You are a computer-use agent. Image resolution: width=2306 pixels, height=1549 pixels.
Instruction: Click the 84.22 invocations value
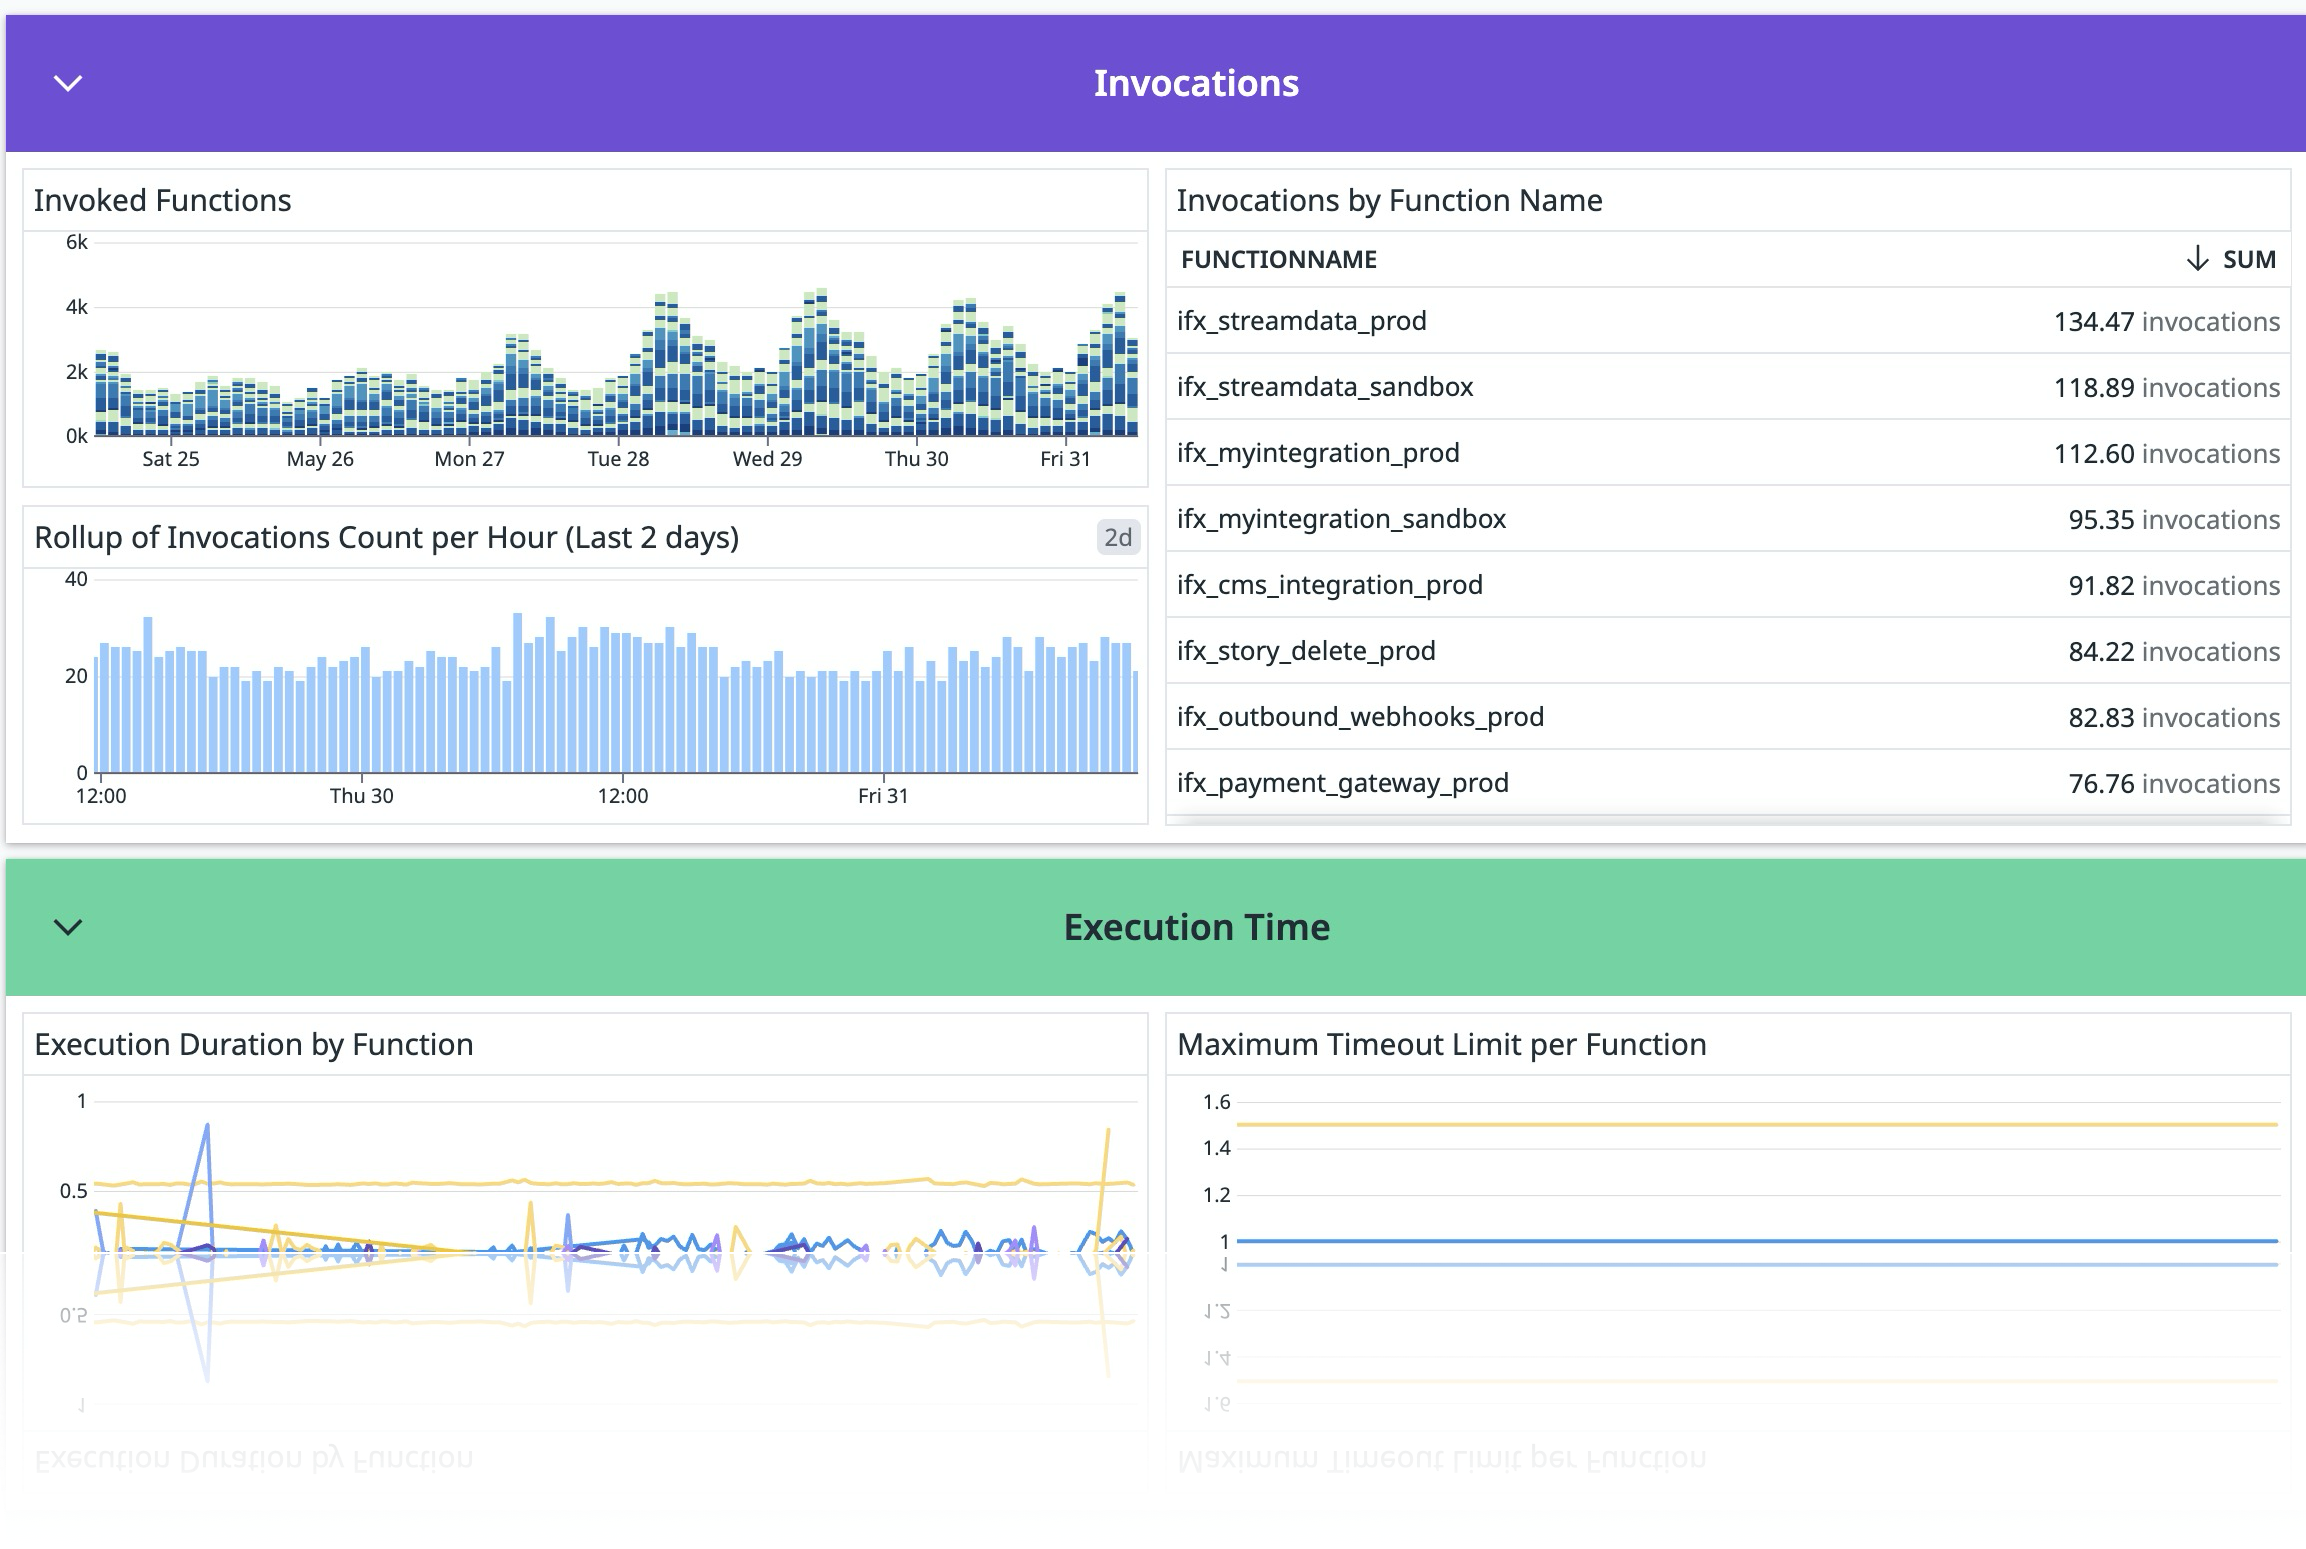pyautogui.click(x=2174, y=652)
